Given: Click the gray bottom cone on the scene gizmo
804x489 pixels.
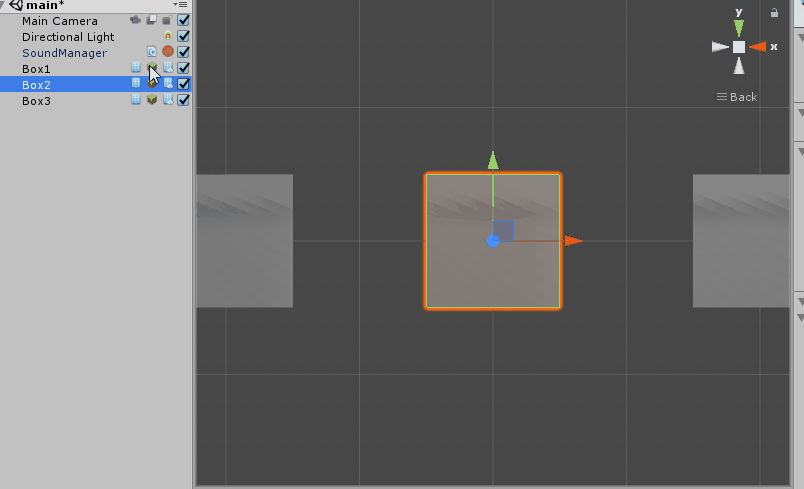Looking at the screenshot, I should point(739,66).
